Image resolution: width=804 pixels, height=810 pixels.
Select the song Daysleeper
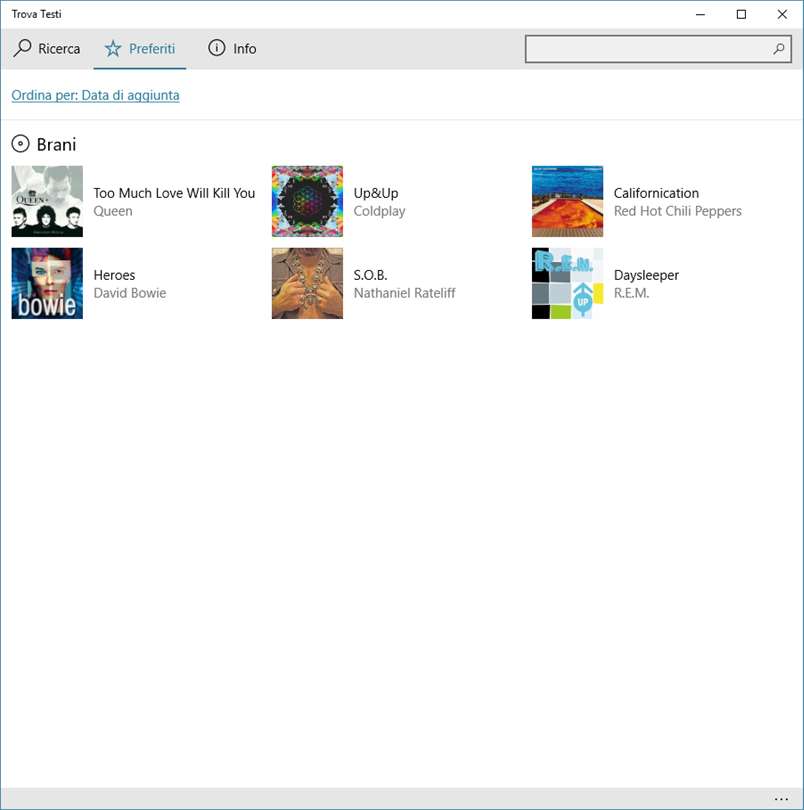coord(646,275)
